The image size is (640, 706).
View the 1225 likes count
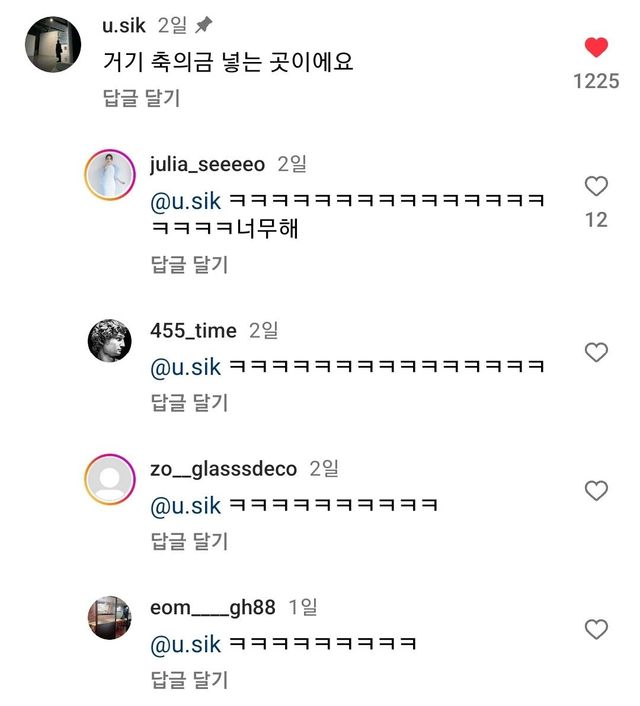(596, 81)
